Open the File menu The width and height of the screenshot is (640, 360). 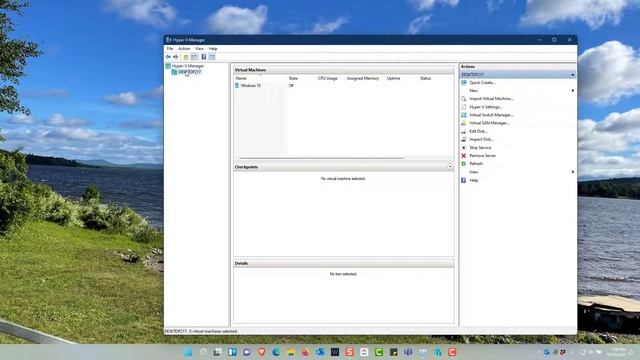tap(170, 49)
